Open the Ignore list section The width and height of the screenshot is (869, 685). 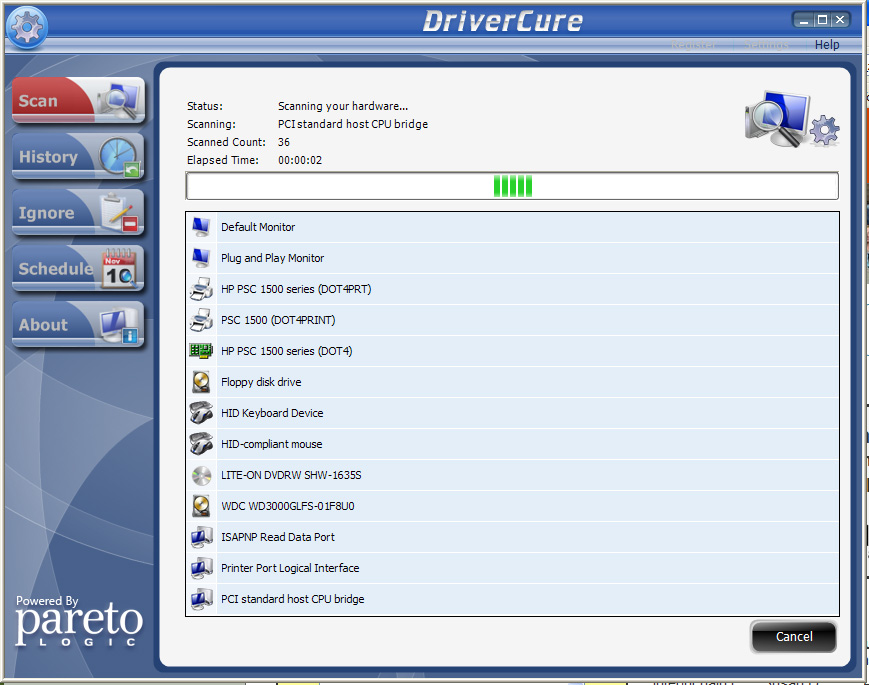pos(78,212)
